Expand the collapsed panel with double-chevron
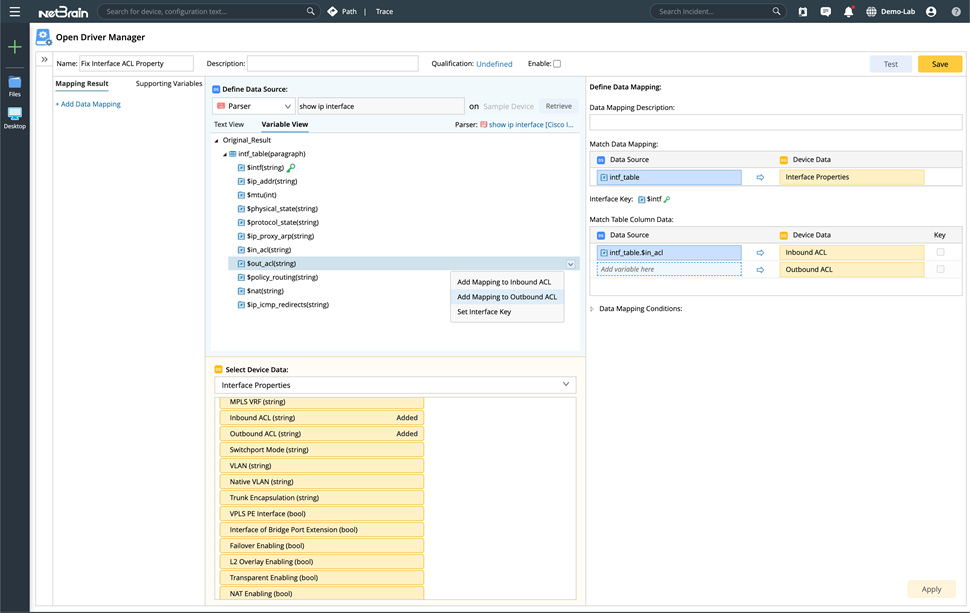 tap(44, 60)
